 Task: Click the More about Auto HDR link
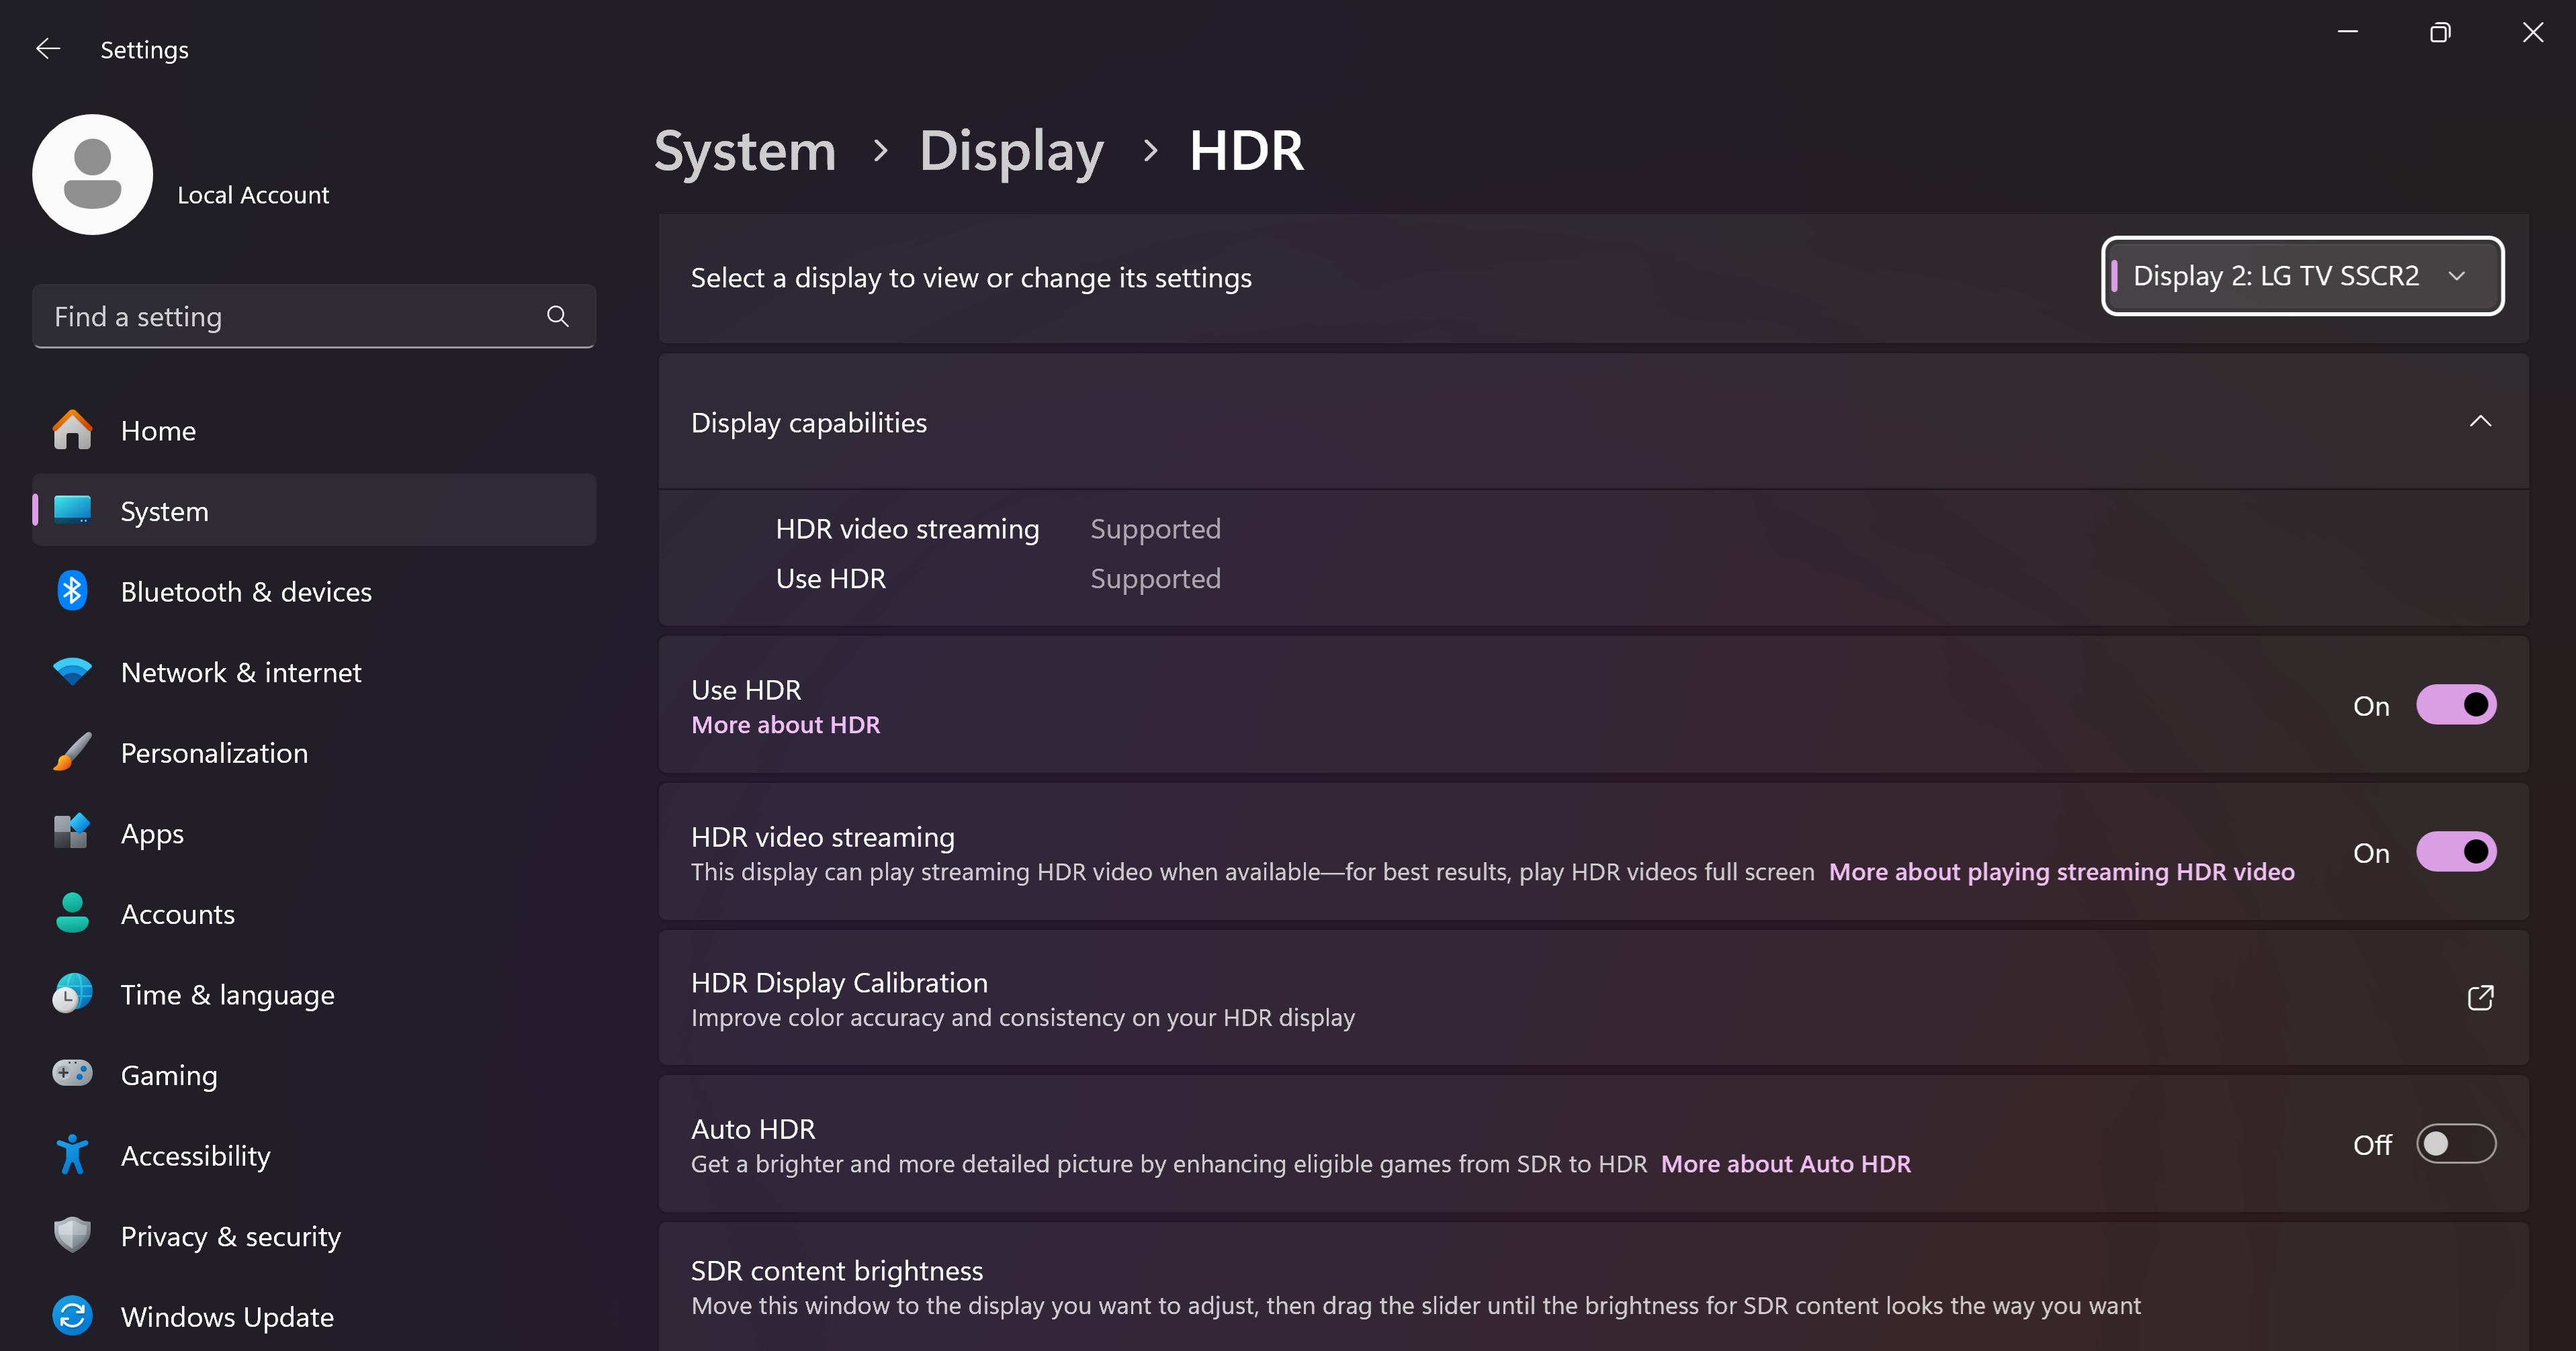pyautogui.click(x=1785, y=1164)
